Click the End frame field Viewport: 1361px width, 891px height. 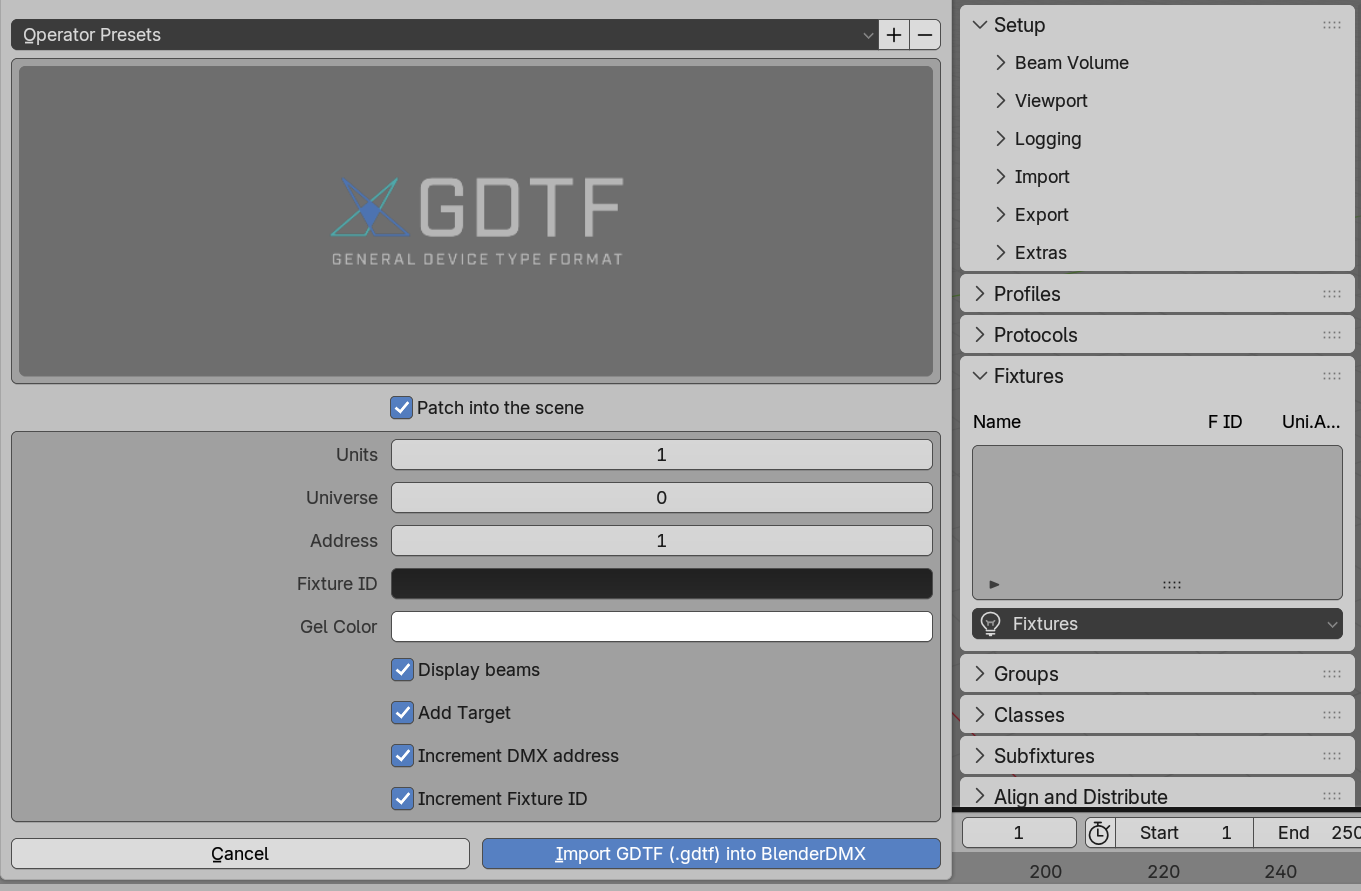coord(1308,833)
